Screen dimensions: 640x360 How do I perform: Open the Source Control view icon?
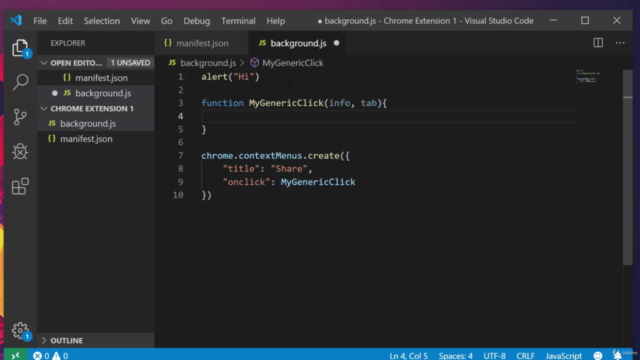[20, 117]
